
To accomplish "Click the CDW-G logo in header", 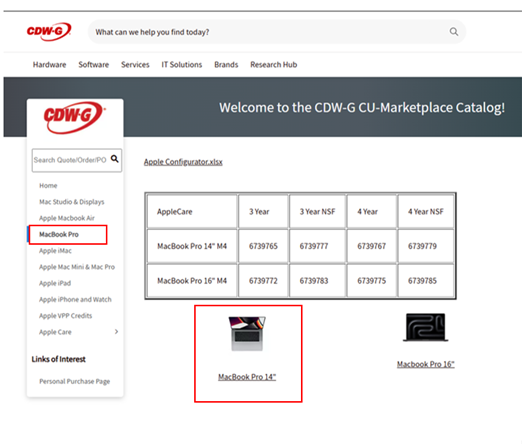I will (x=49, y=31).
